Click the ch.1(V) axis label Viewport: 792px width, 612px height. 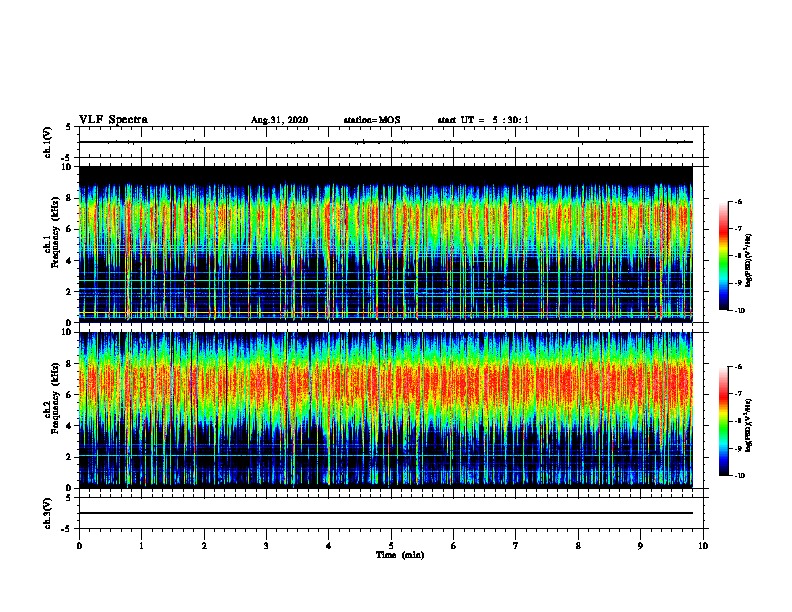(x=47, y=142)
